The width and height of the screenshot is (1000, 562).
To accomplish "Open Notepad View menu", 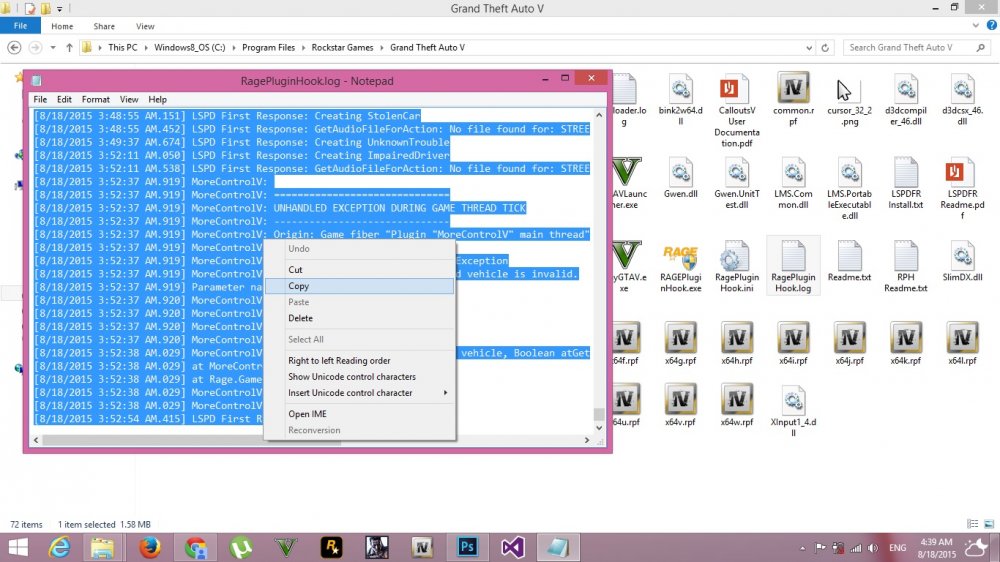I will [x=129, y=100].
